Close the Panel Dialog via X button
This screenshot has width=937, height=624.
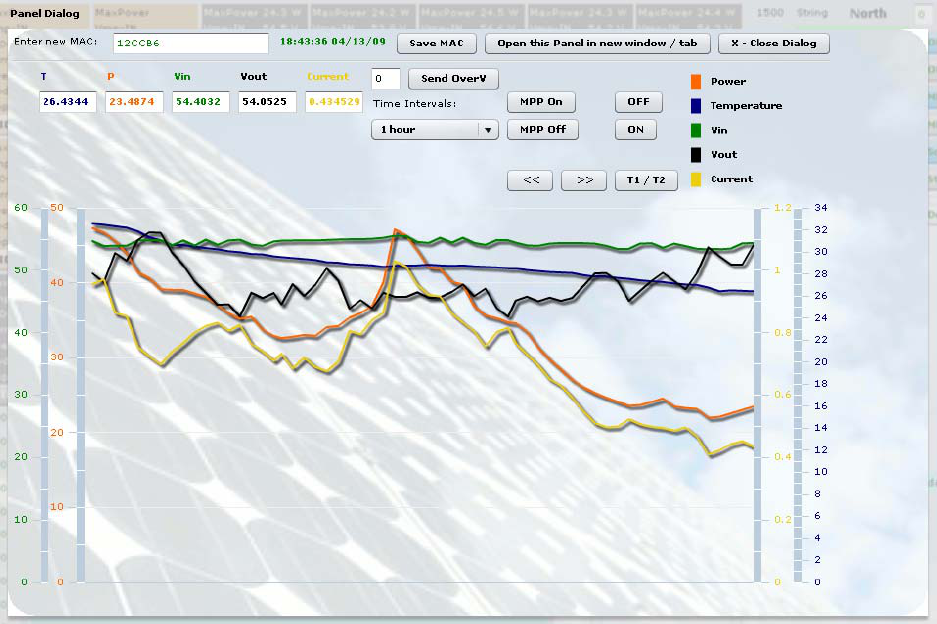(774, 43)
